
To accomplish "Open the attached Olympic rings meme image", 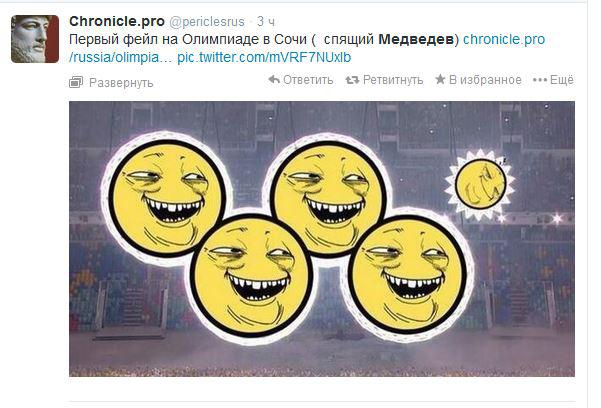I will click(322, 239).
